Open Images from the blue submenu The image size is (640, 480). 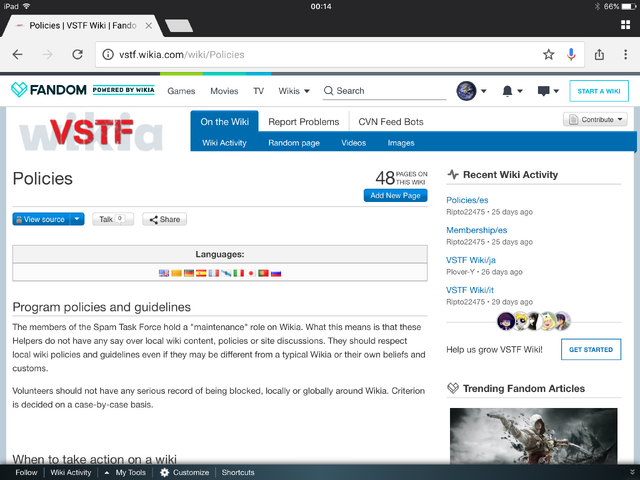point(401,143)
